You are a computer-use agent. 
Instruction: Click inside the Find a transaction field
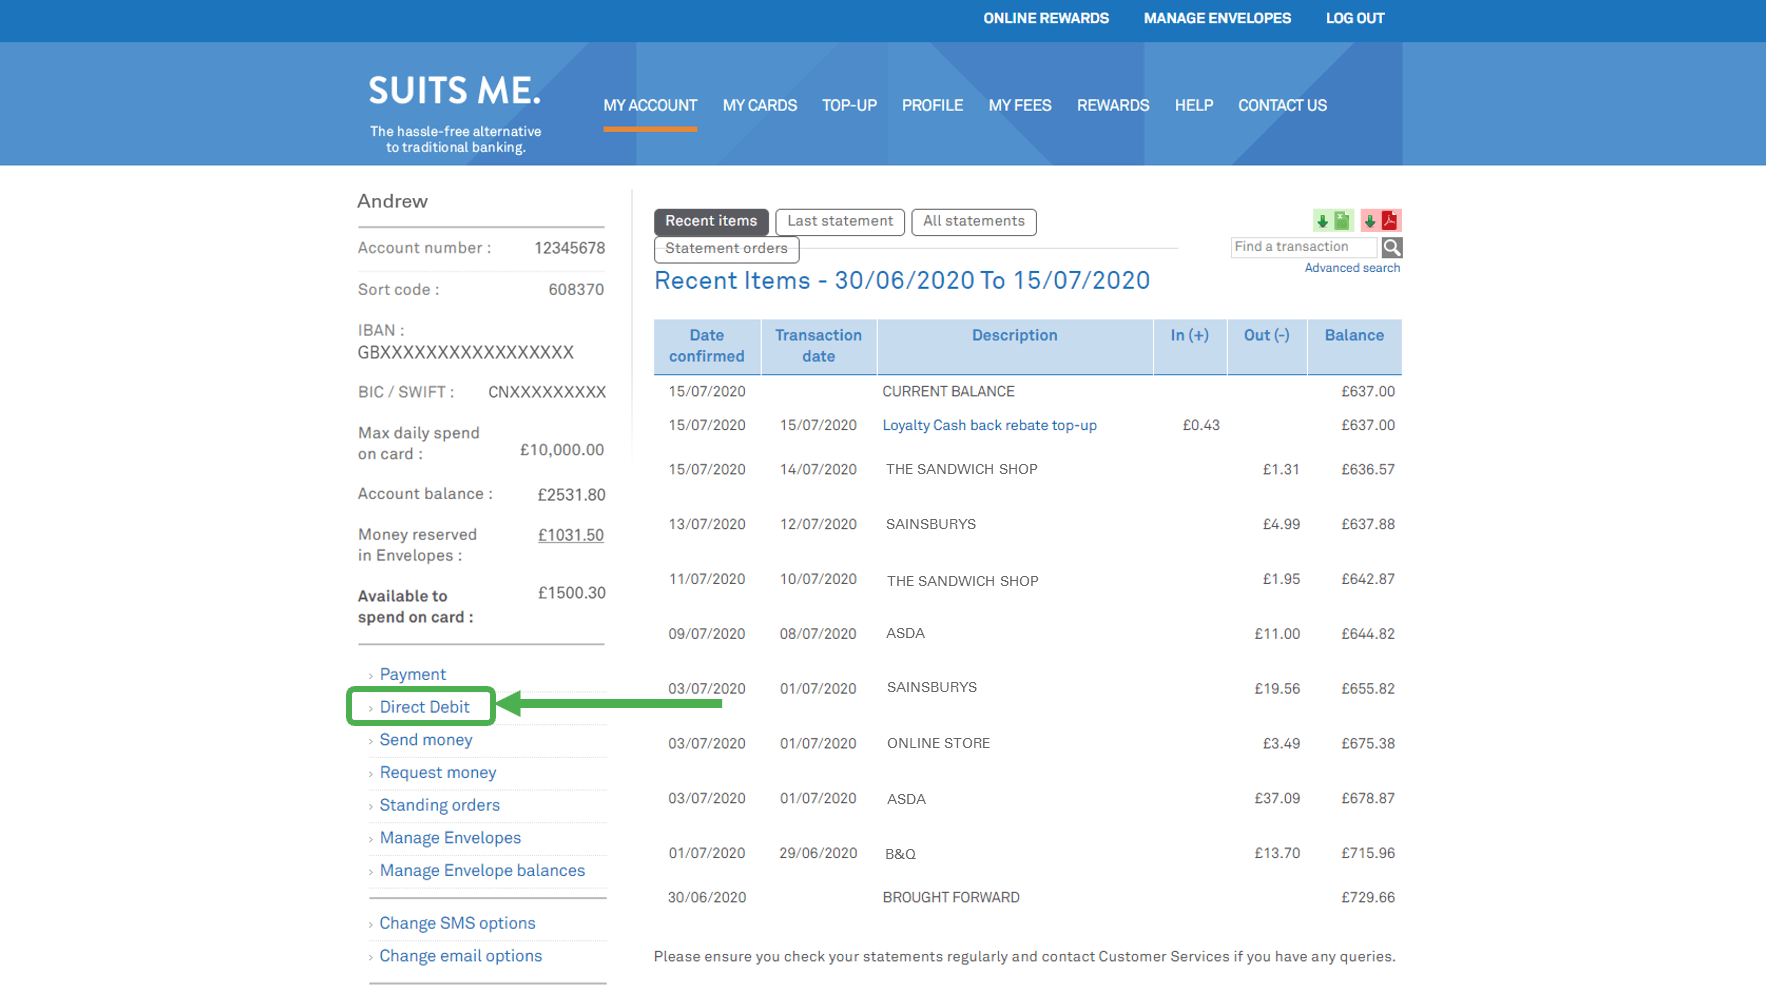click(1302, 247)
